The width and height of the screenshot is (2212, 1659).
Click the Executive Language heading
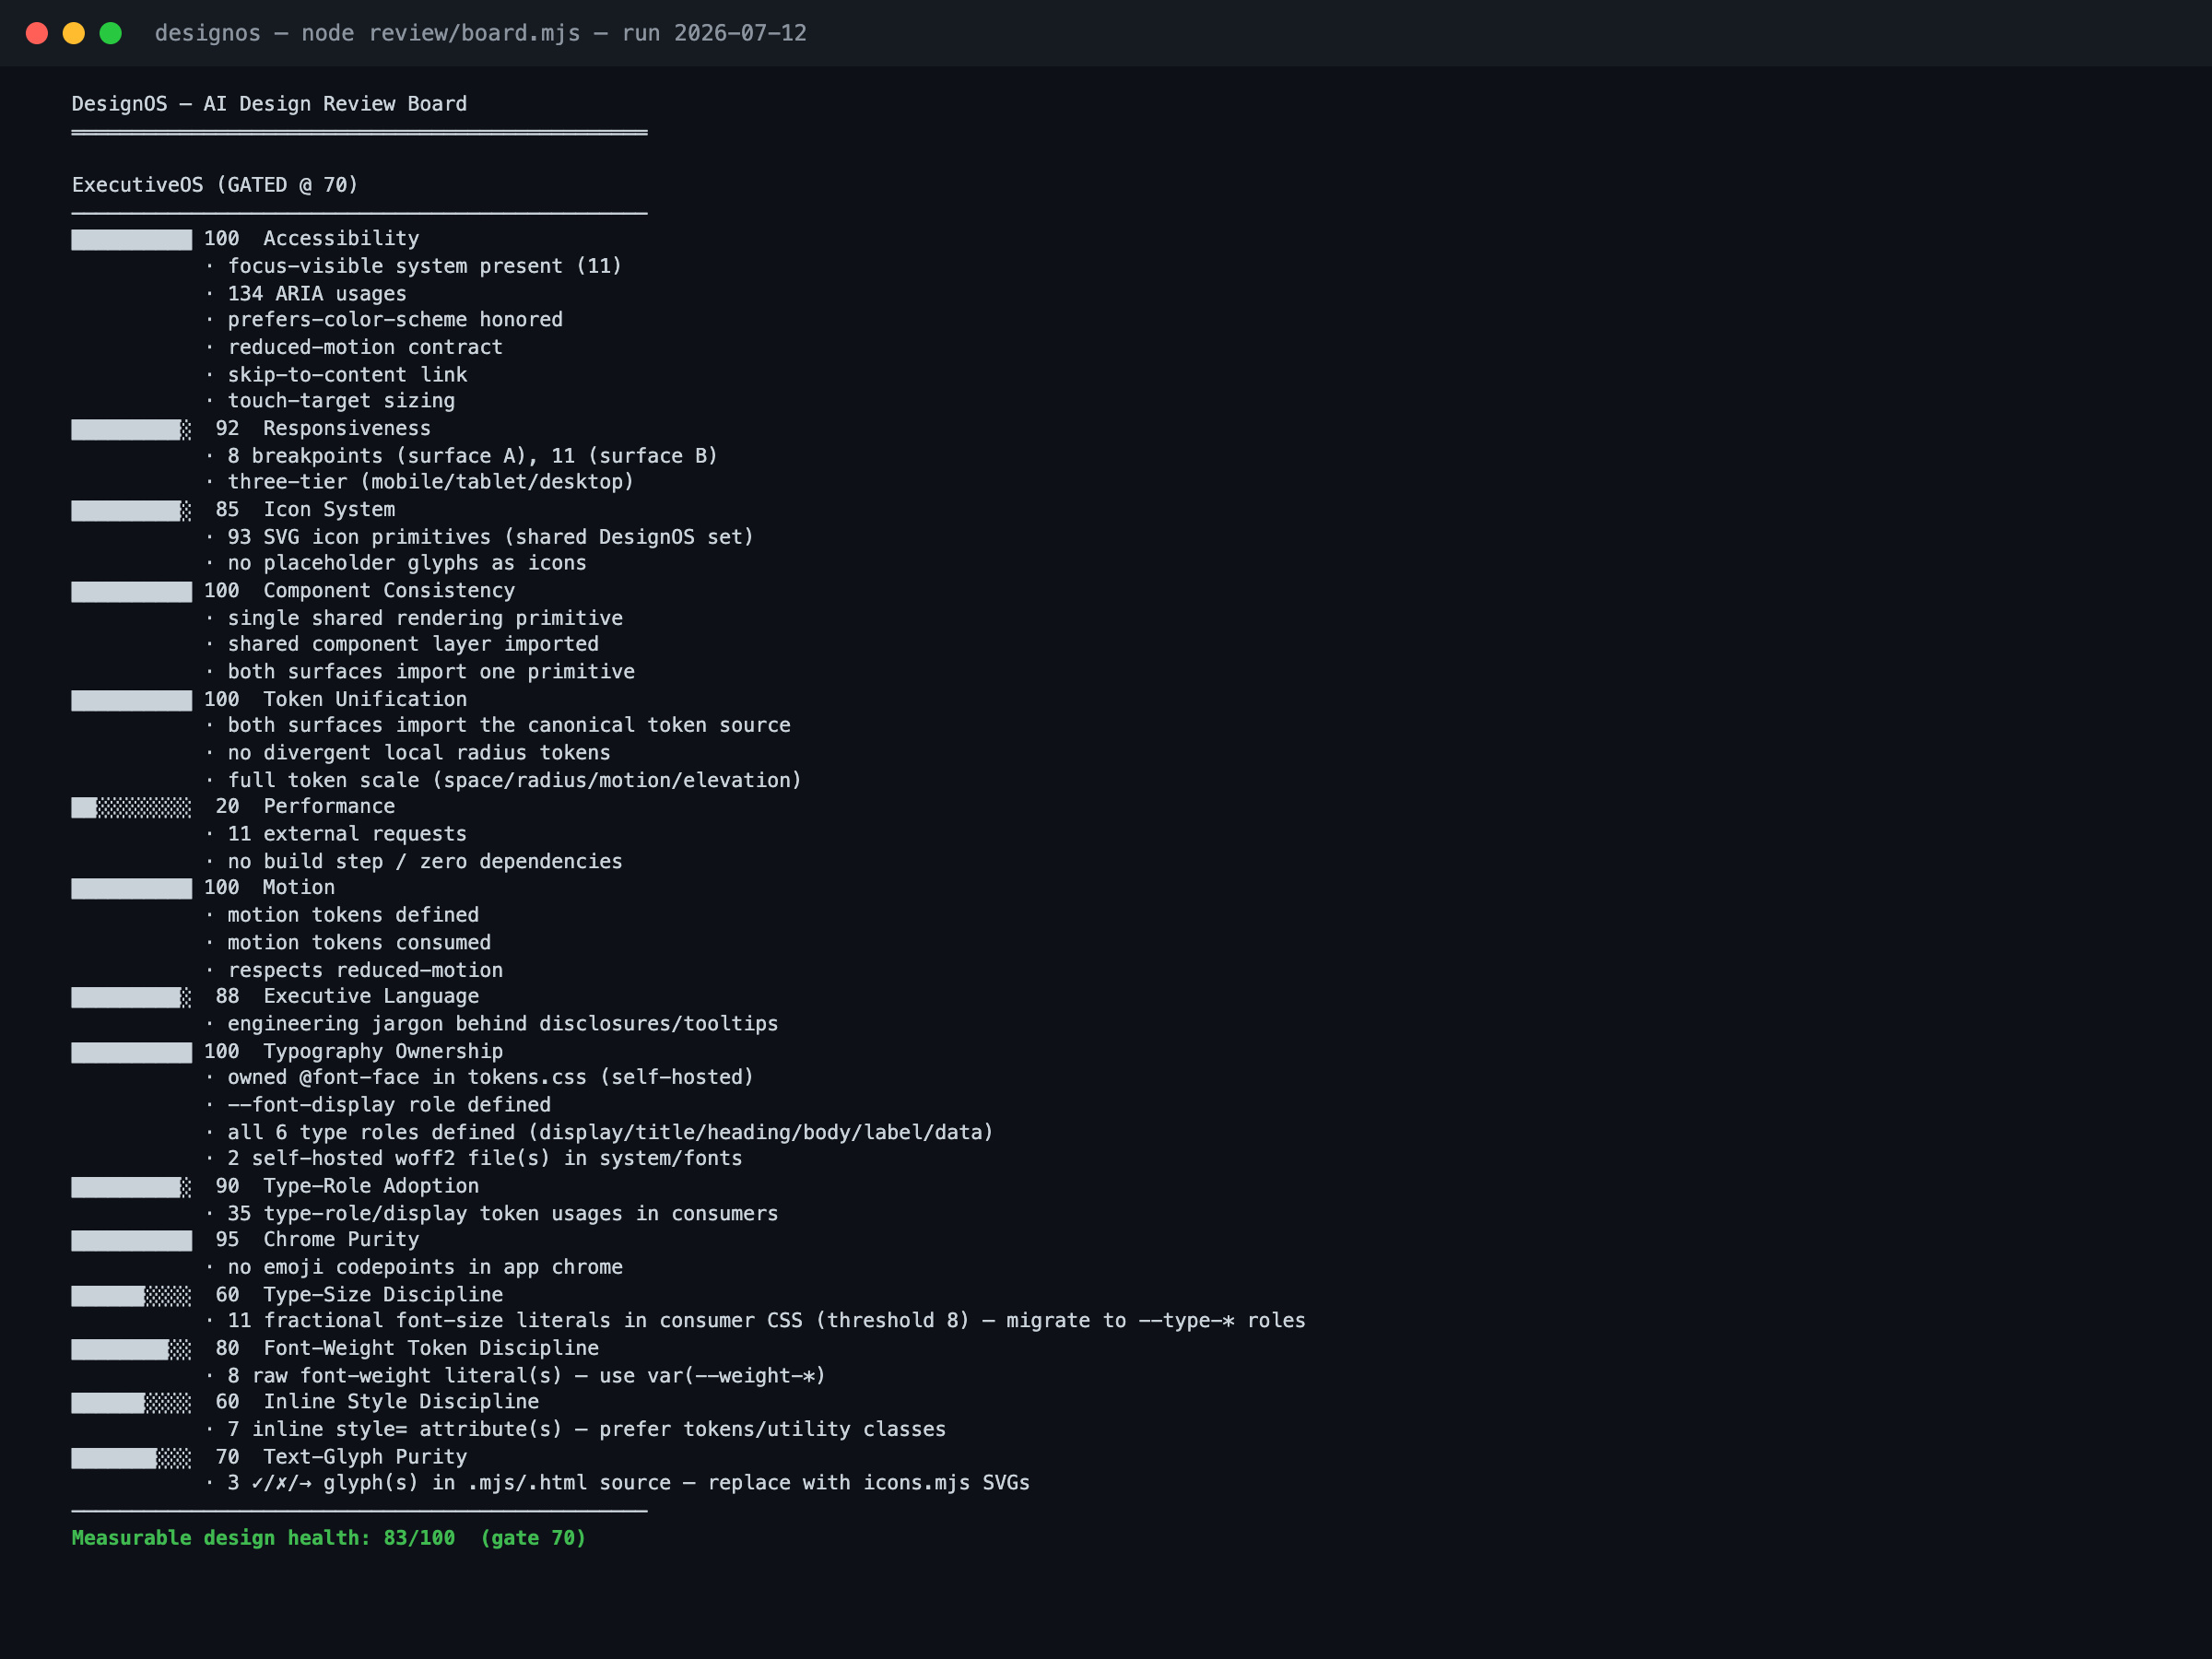(371, 997)
